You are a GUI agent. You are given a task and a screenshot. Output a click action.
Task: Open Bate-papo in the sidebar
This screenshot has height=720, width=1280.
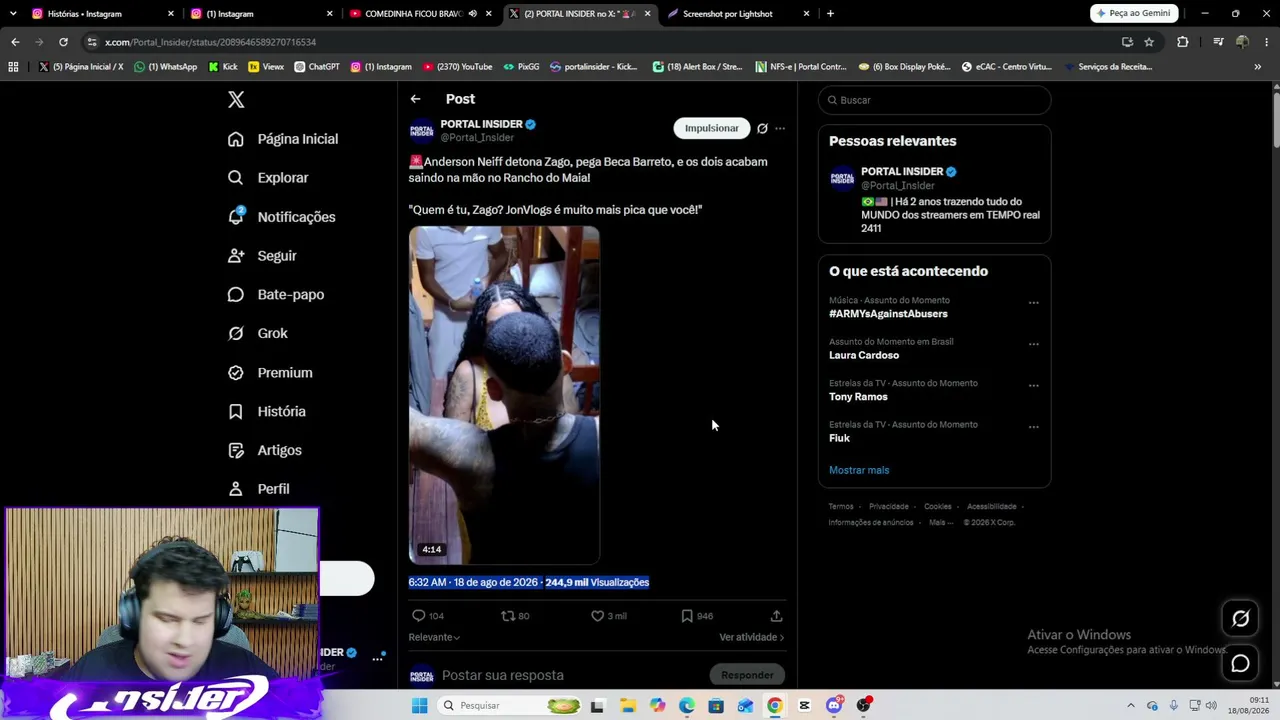[x=276, y=295]
